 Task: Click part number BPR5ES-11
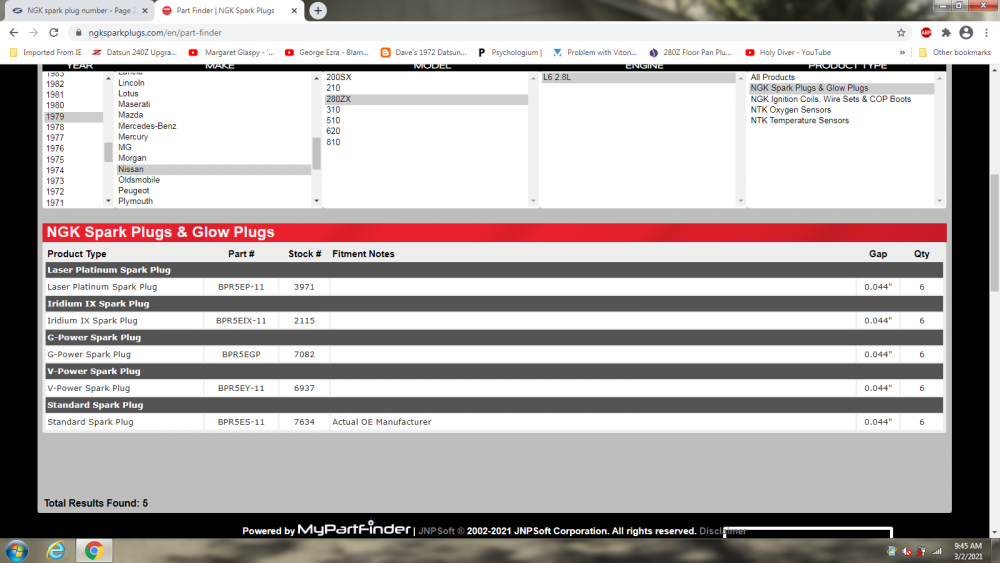coord(241,422)
